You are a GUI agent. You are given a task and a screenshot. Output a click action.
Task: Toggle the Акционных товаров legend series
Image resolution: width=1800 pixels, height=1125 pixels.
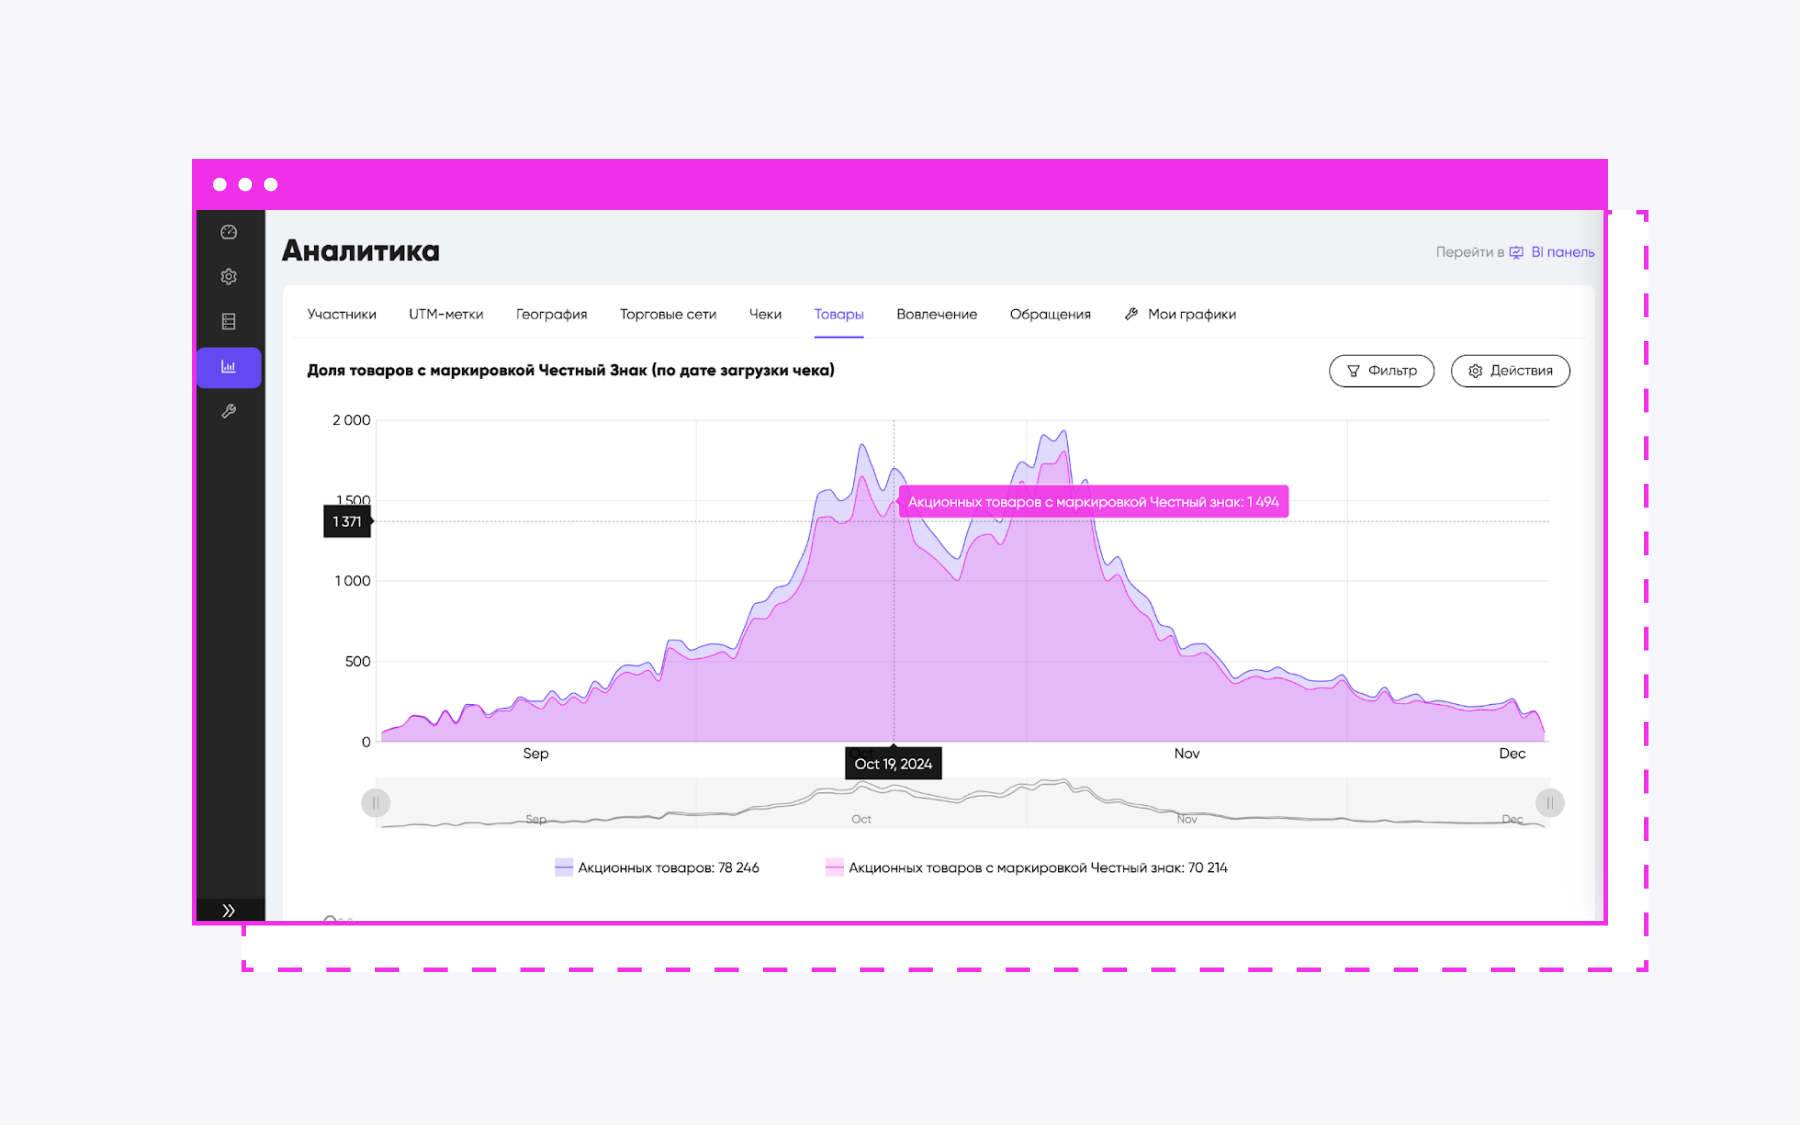point(657,868)
